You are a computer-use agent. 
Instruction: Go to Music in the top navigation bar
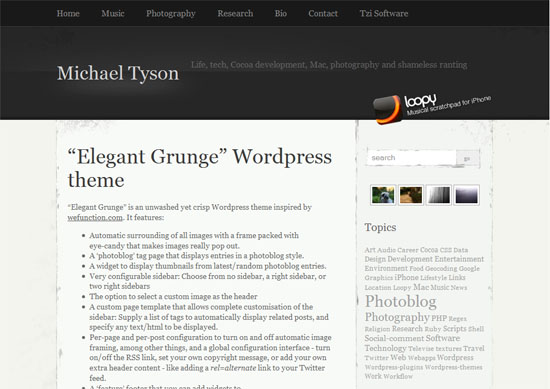113,13
